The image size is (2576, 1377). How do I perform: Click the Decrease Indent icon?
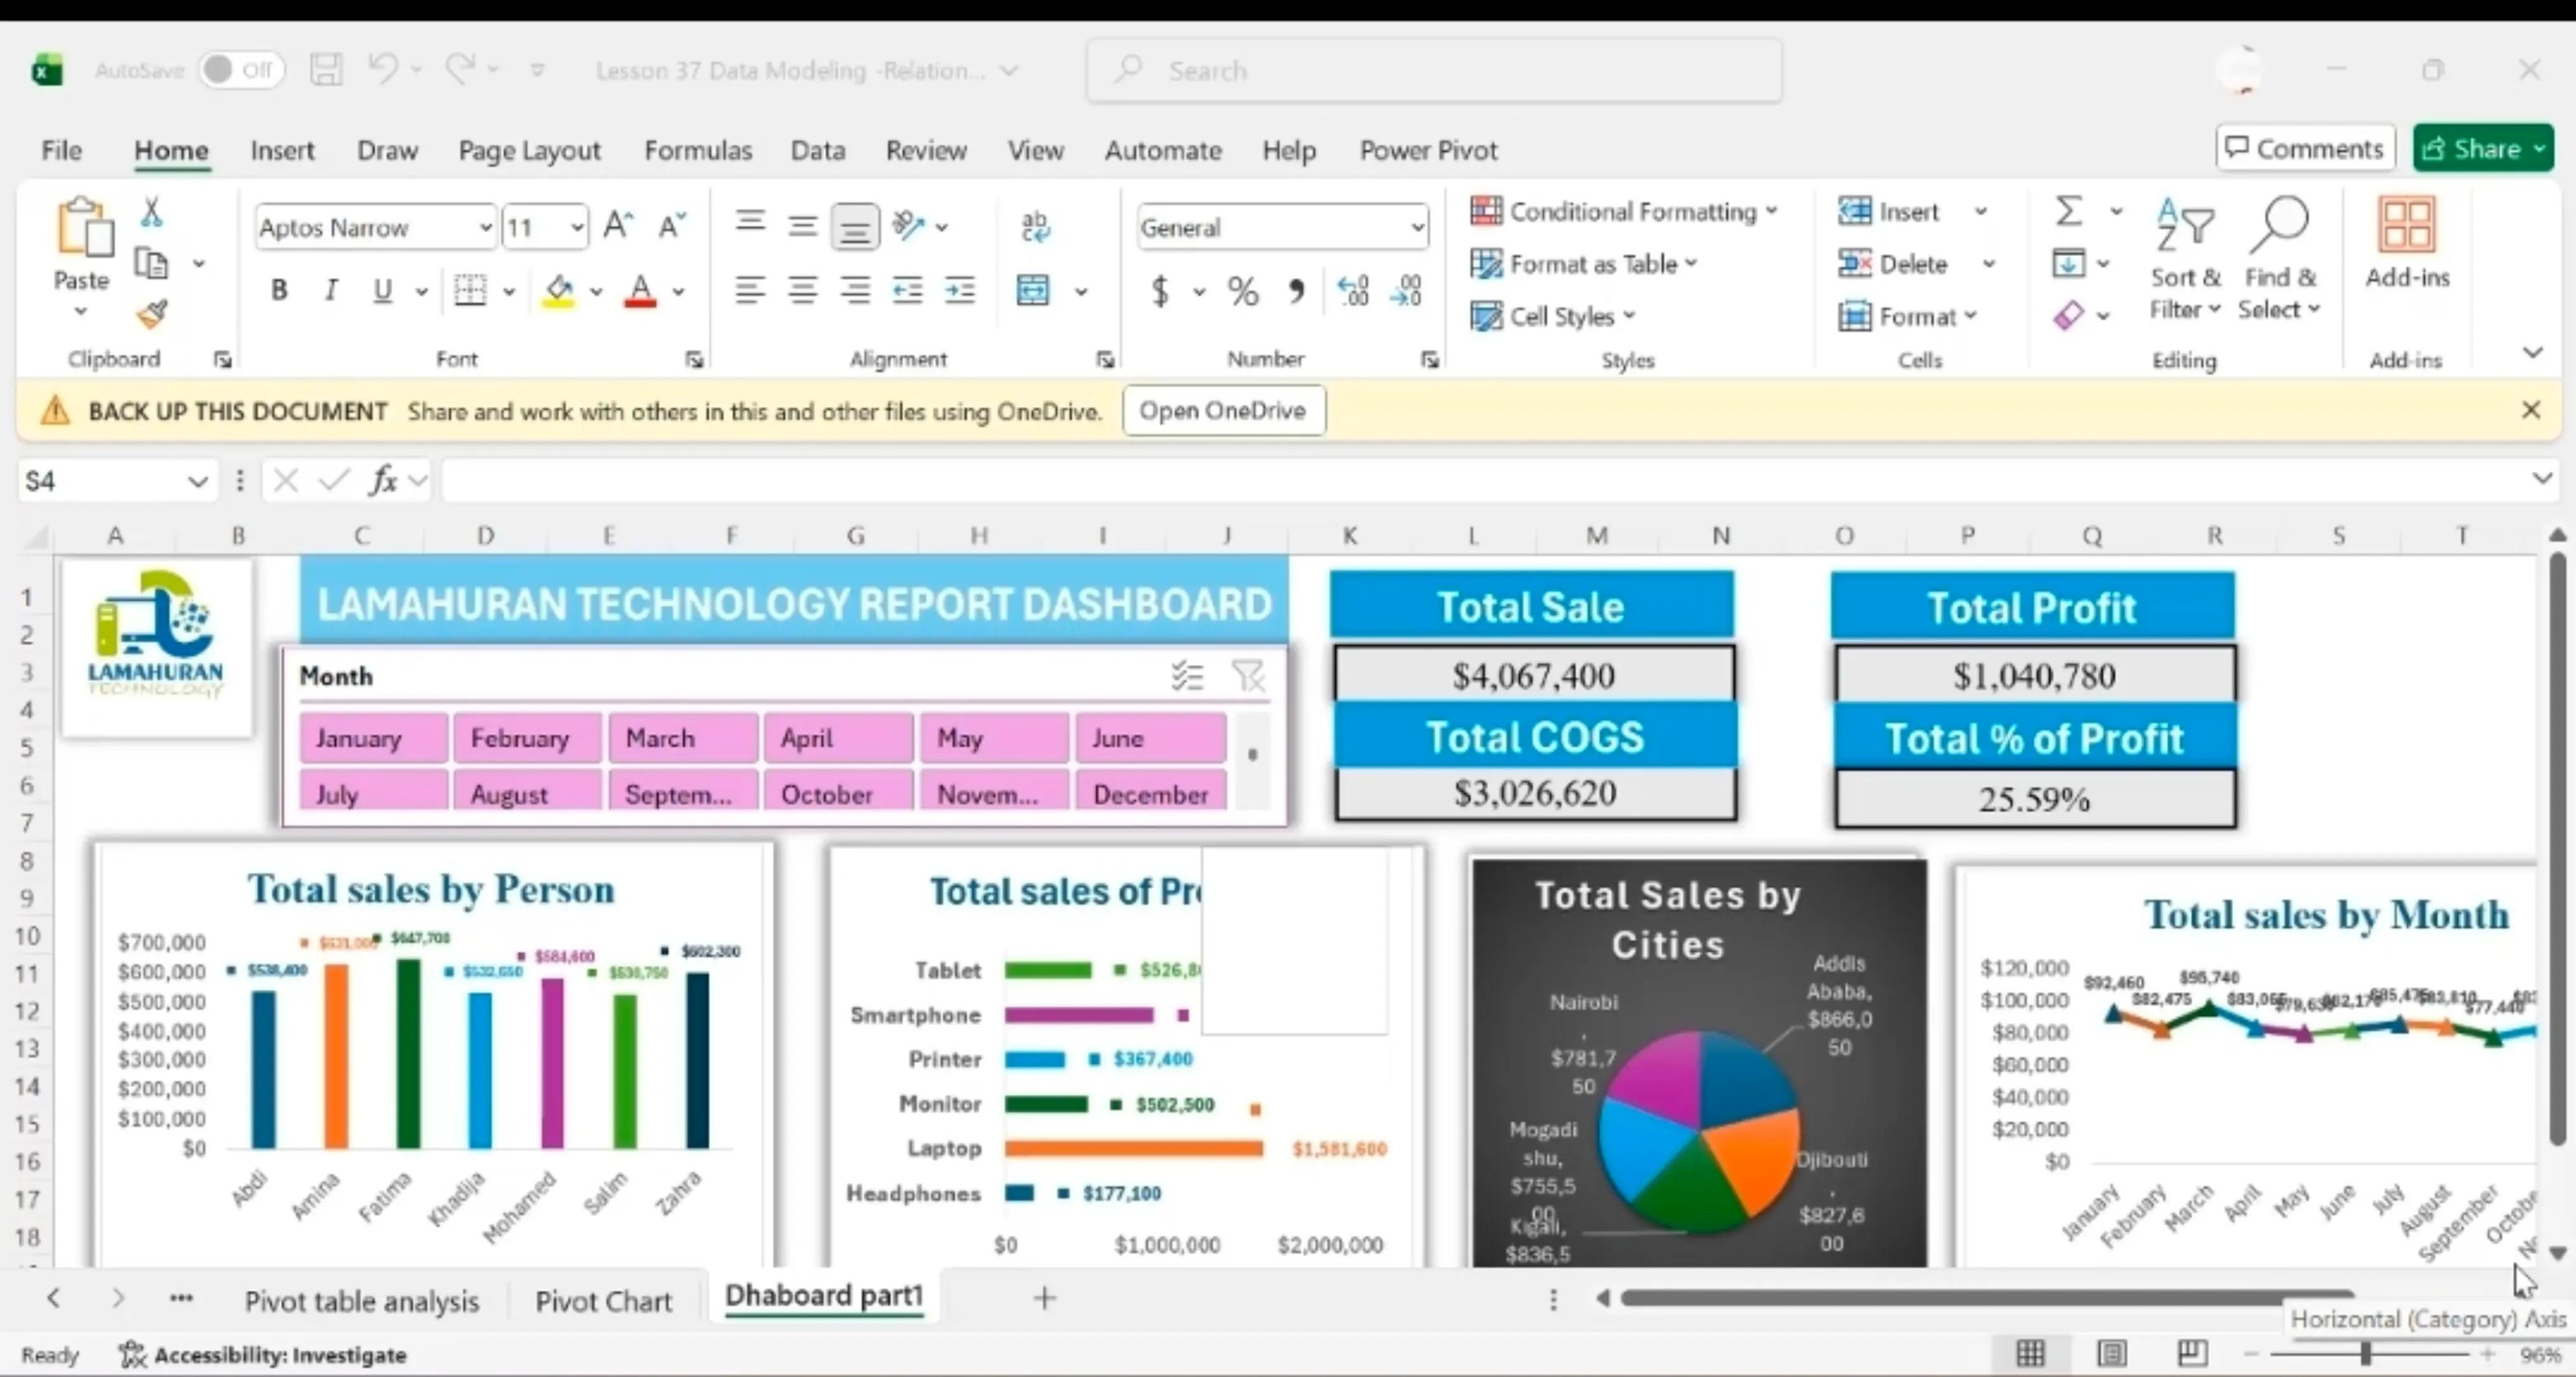pyautogui.click(x=907, y=290)
